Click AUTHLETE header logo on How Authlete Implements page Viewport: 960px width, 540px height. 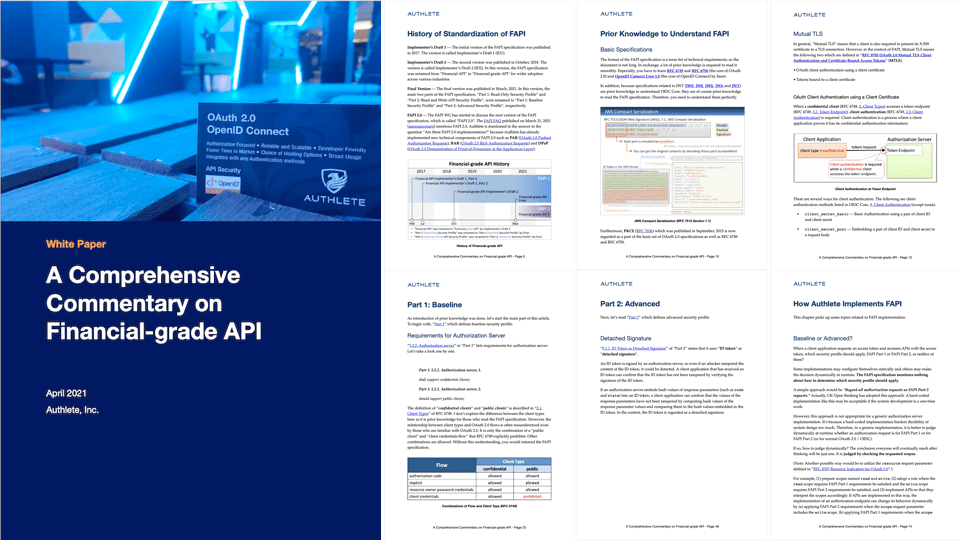coord(809,283)
